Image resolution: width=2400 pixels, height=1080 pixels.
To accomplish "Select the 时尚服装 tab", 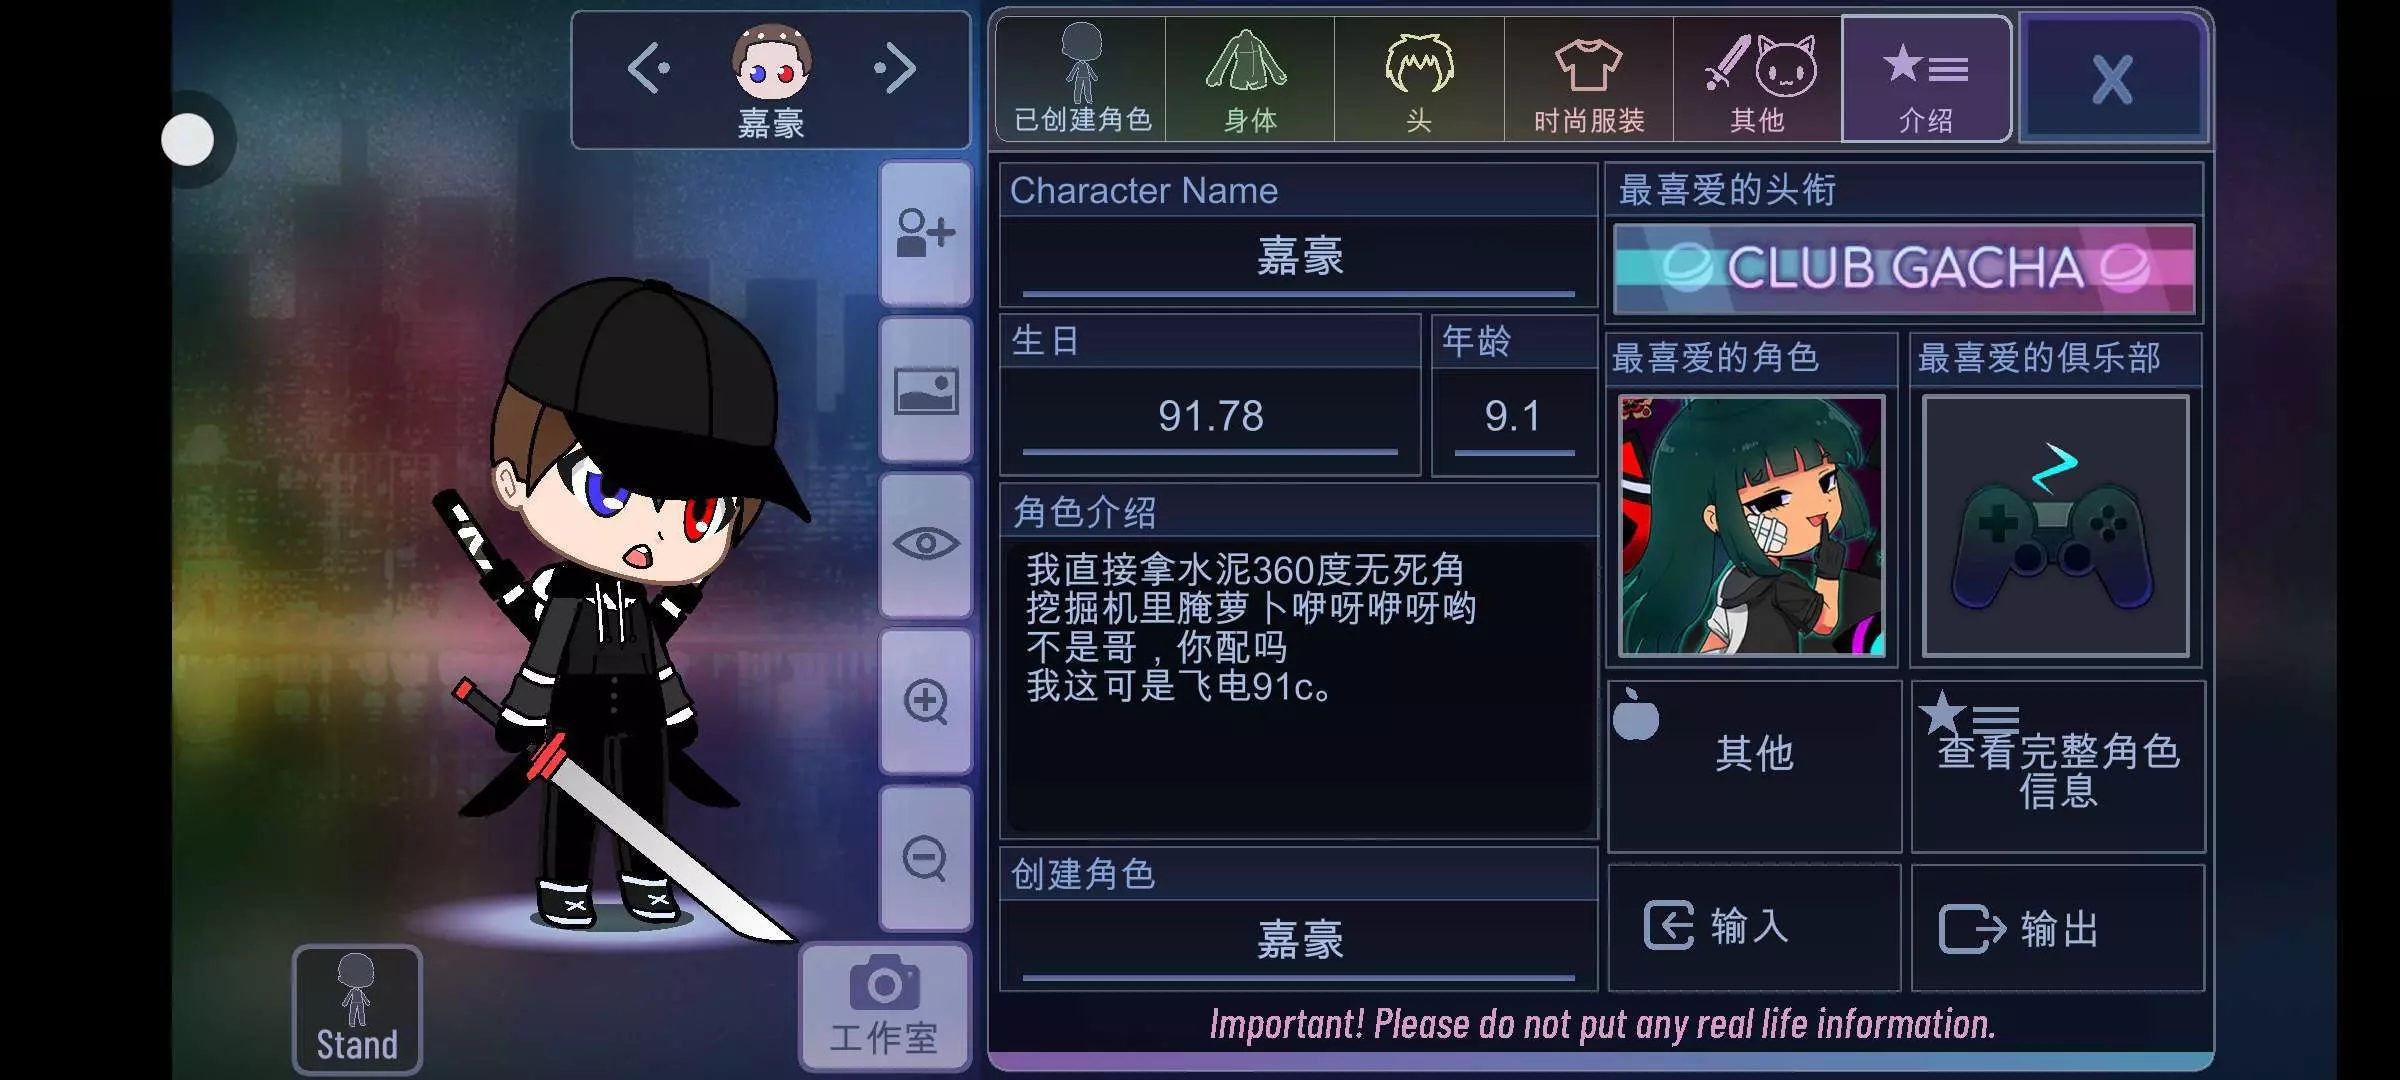I will [1589, 79].
